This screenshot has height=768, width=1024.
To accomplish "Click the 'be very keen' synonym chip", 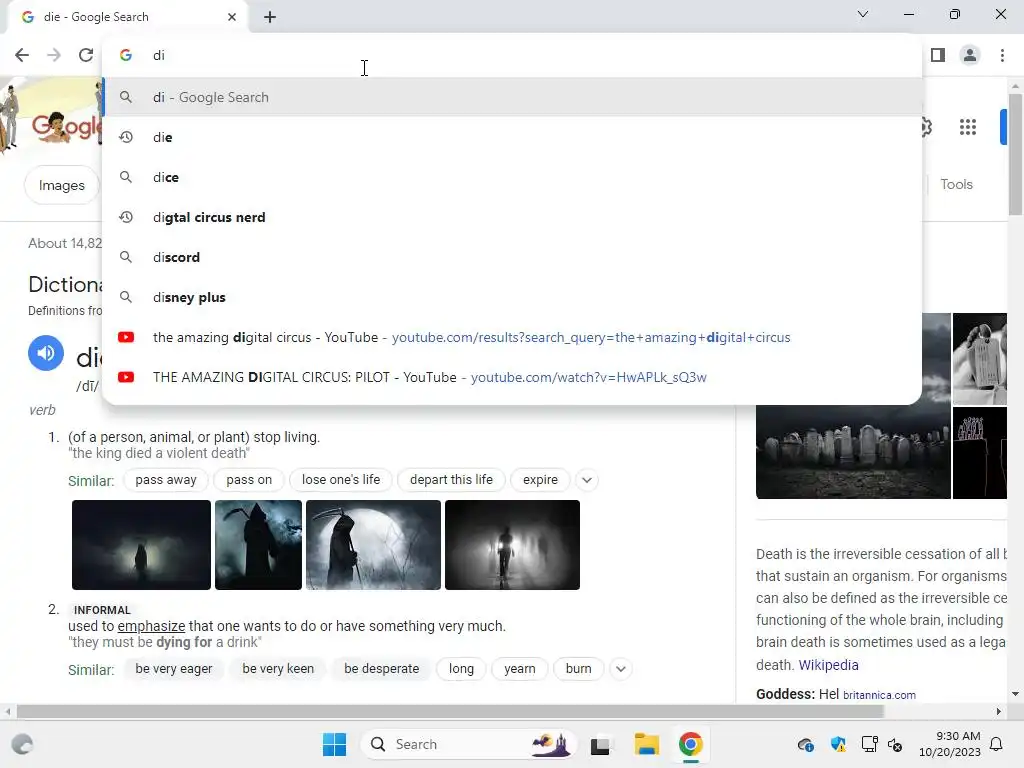I will 278,669.
